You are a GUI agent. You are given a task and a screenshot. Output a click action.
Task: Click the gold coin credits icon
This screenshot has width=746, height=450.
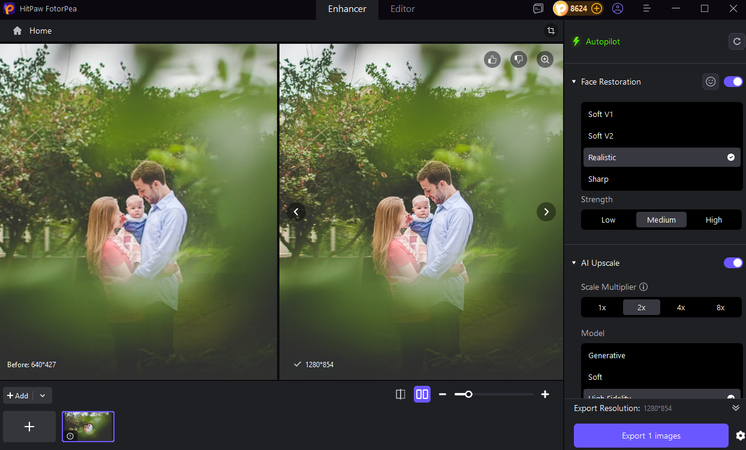pyautogui.click(x=560, y=9)
